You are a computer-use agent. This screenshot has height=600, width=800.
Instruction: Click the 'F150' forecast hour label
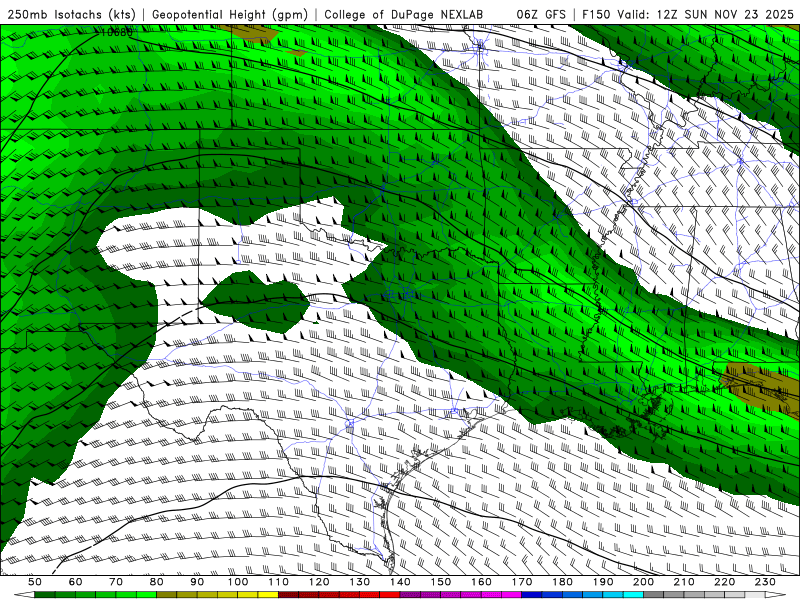pos(596,14)
